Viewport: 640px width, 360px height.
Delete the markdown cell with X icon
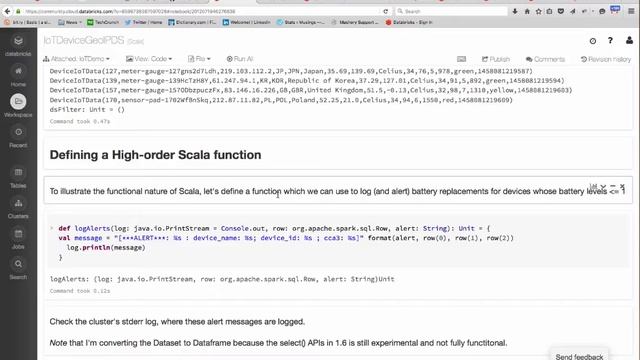pos(622,186)
